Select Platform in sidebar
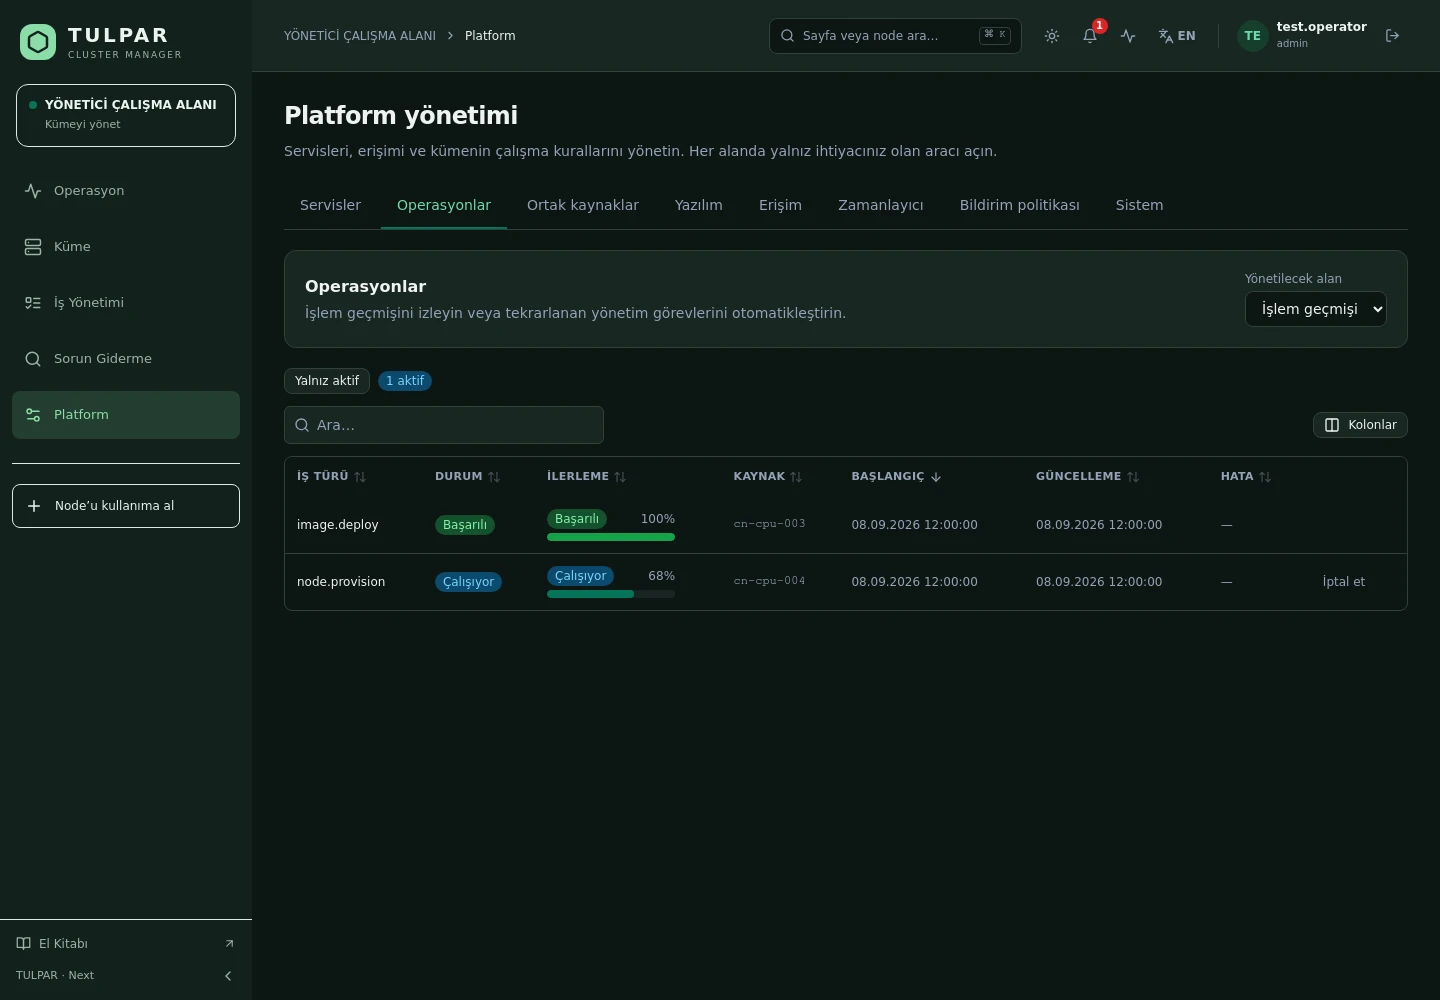Viewport: 1440px width, 1000px height. [126, 415]
